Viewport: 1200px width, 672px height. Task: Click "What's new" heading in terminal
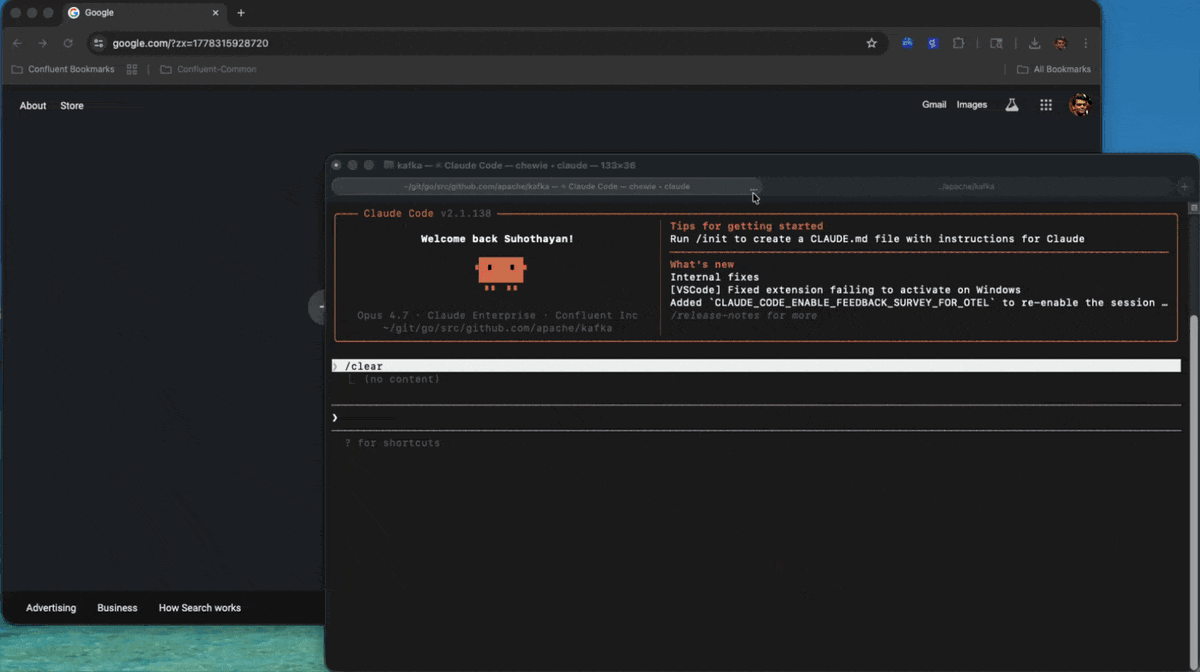702,264
